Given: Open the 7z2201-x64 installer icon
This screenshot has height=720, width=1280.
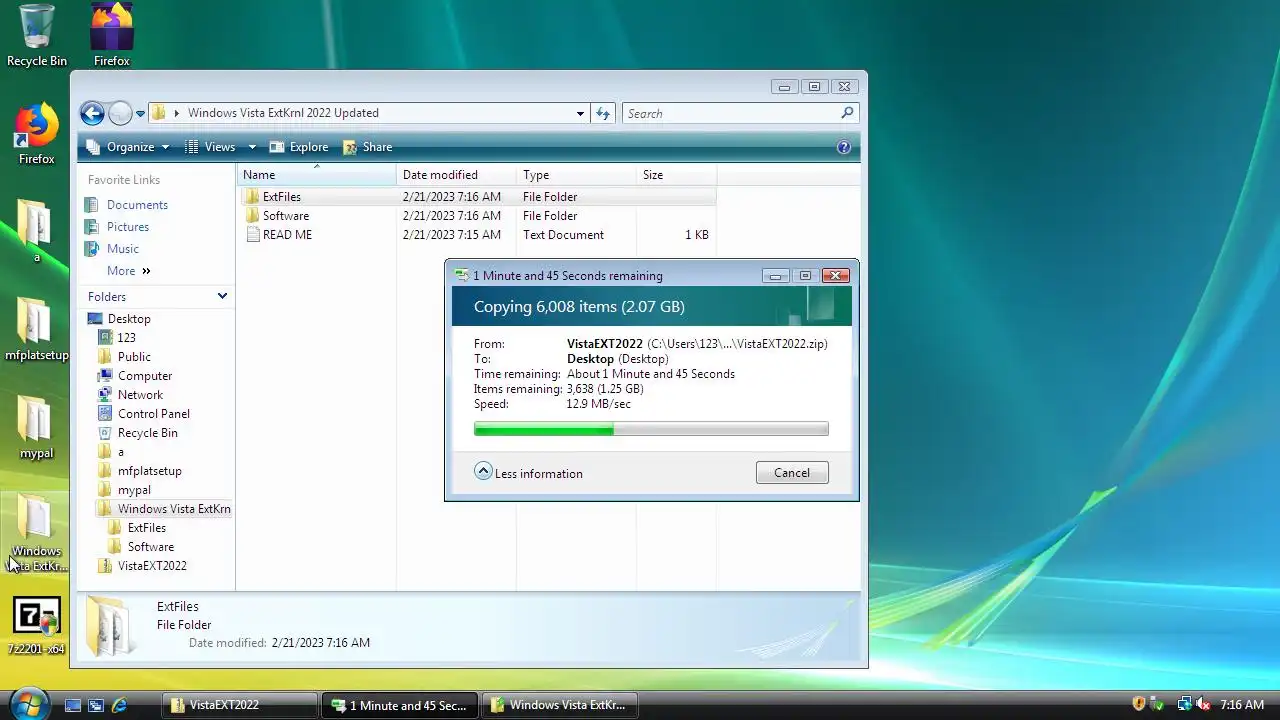Looking at the screenshot, I should click(x=37, y=625).
